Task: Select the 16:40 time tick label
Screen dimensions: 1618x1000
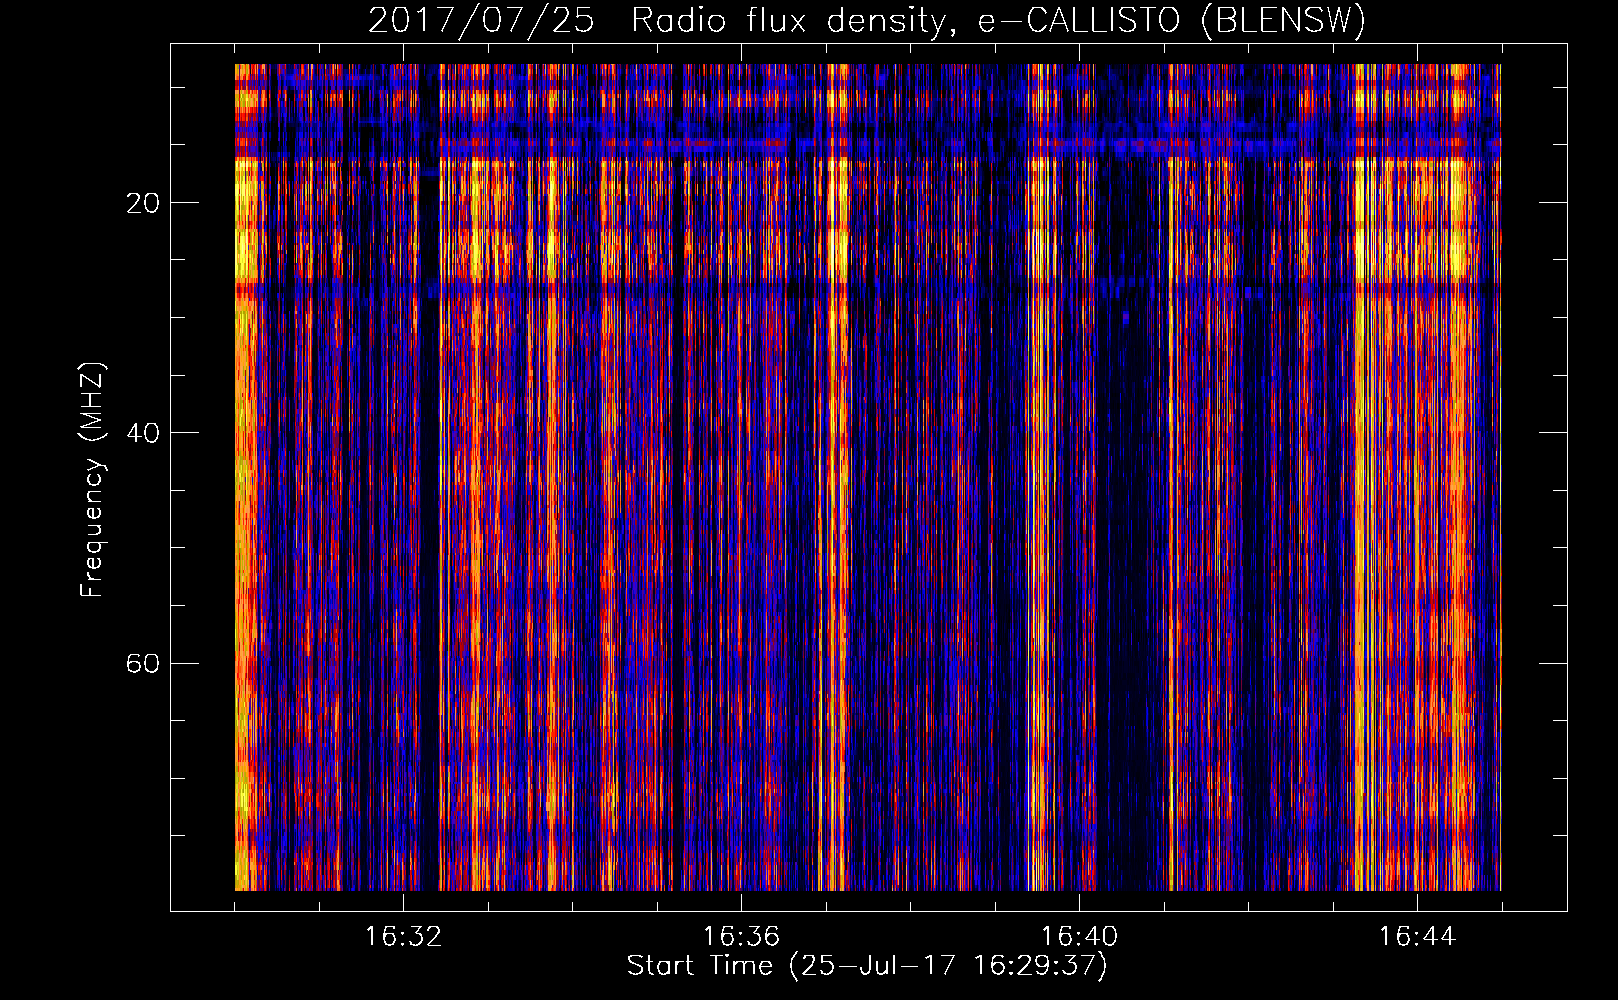Action: tap(1079, 937)
